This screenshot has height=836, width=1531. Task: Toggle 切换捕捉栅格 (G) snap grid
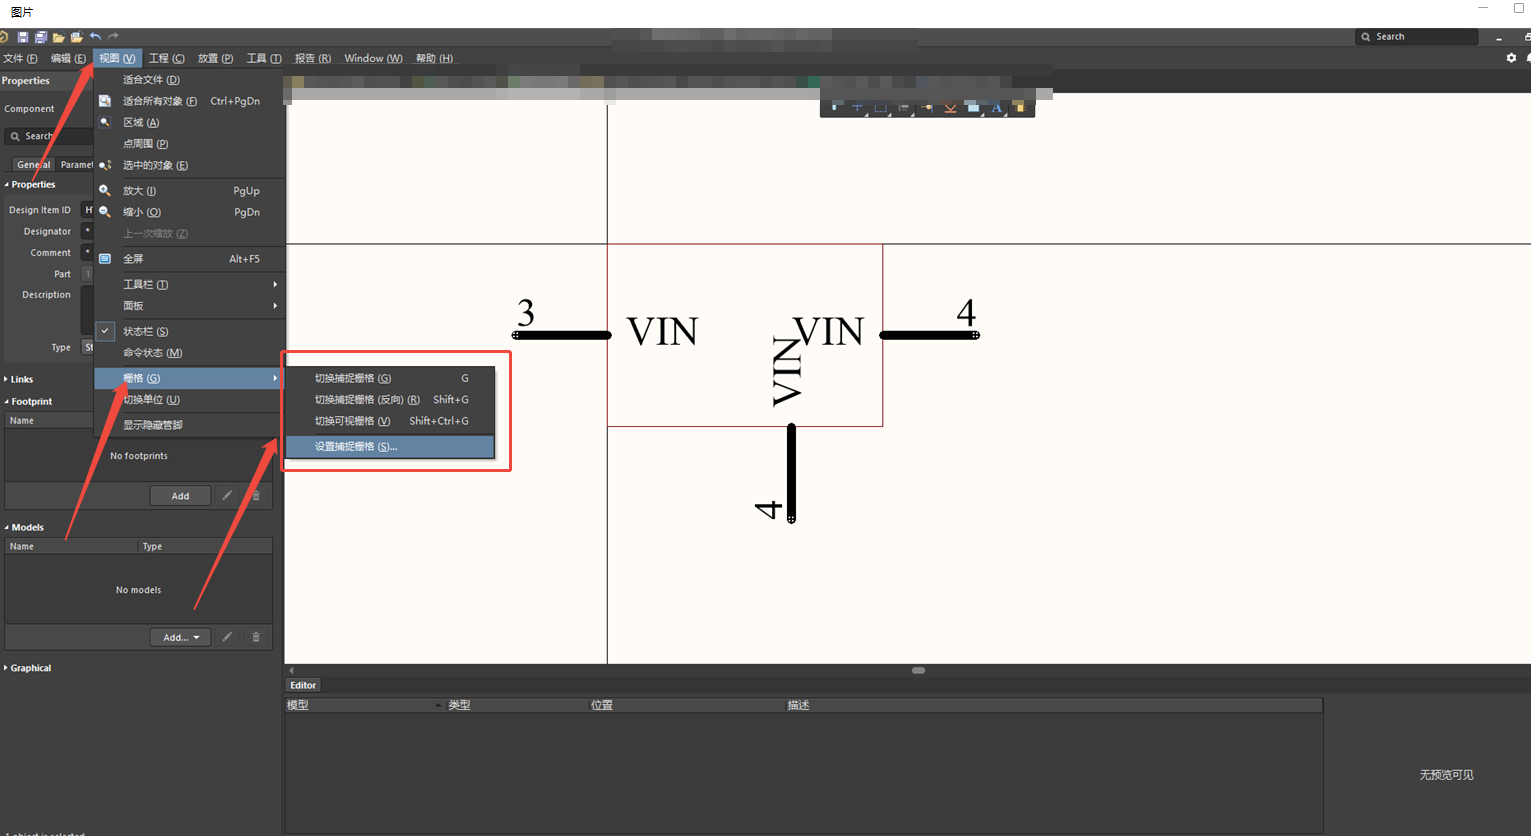pos(390,378)
